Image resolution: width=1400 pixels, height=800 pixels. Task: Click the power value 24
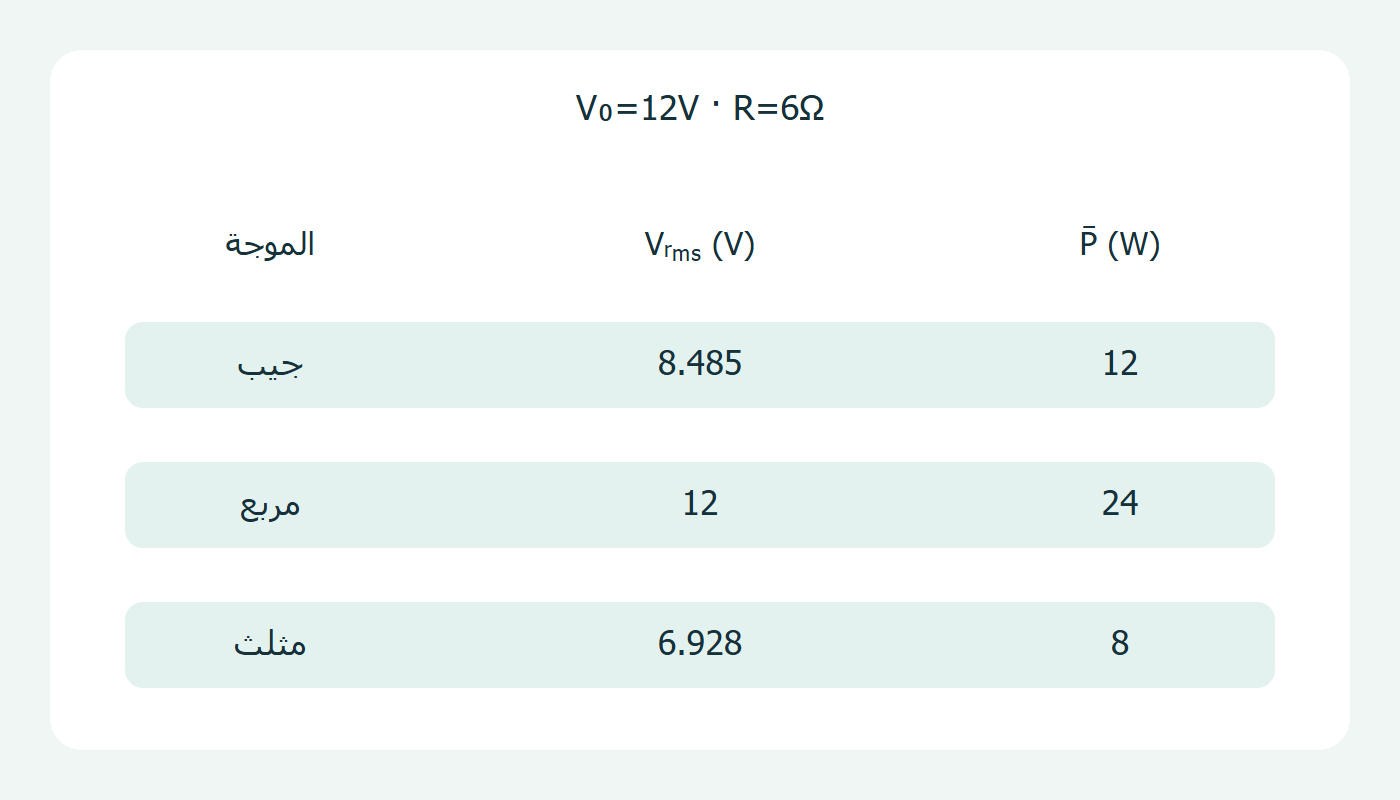coord(1120,504)
